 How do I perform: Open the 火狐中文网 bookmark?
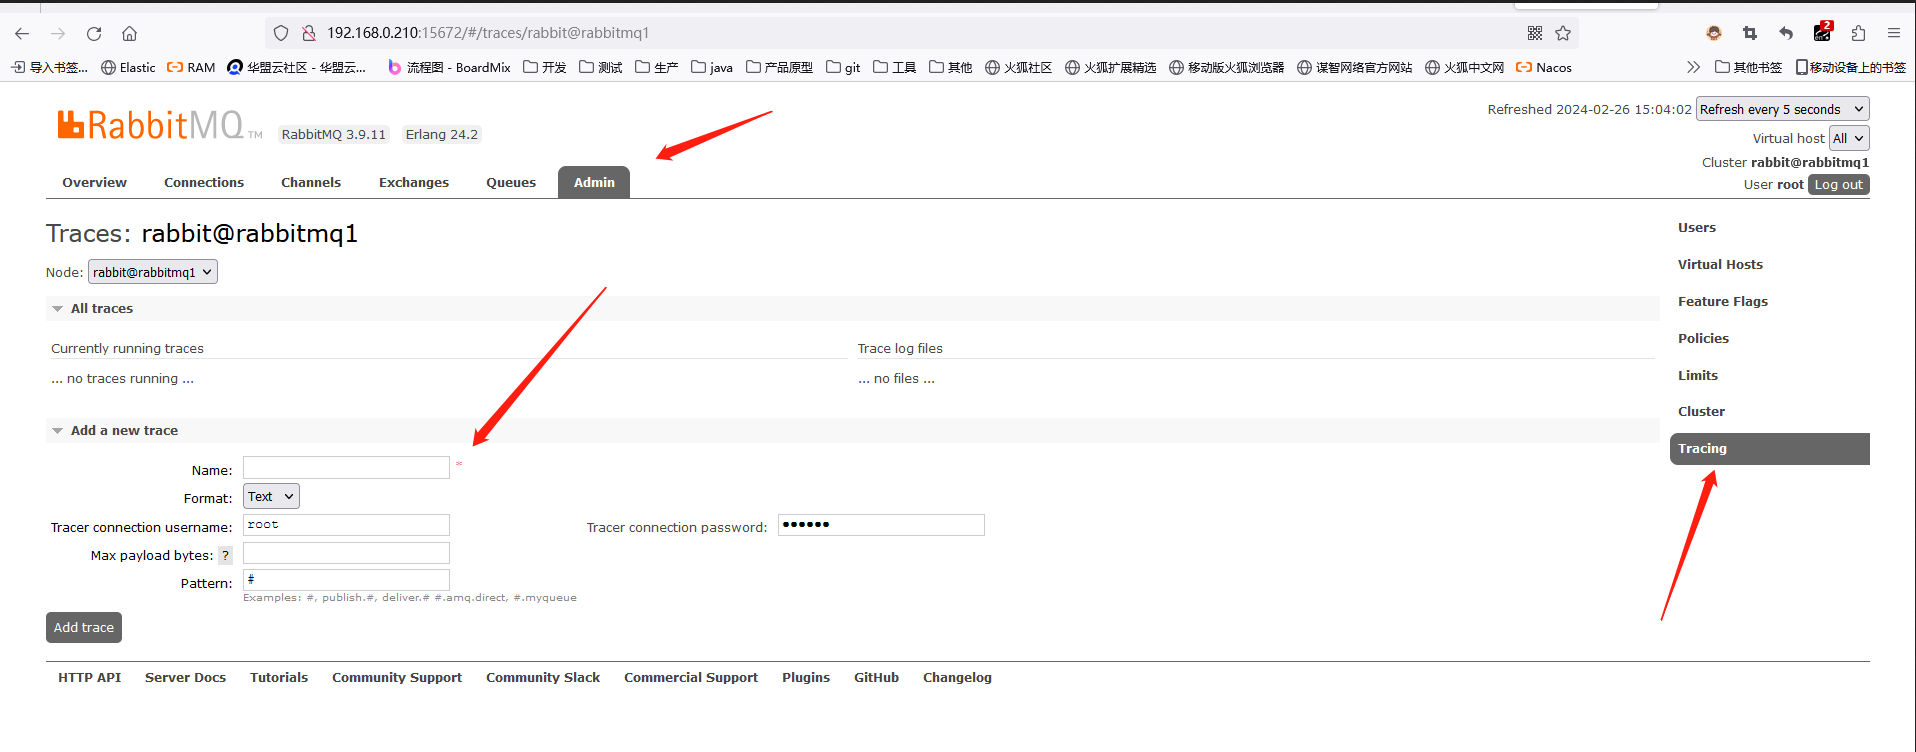pos(1464,67)
